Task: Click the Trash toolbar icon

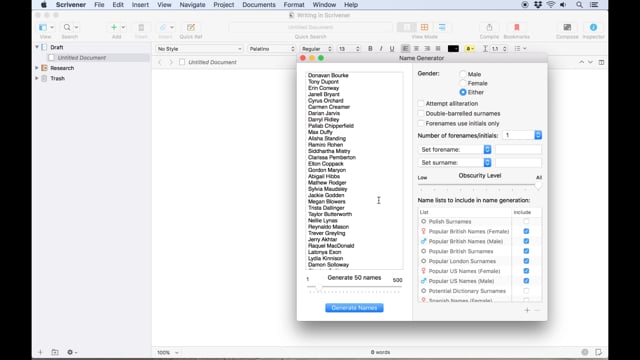Action: (141, 27)
